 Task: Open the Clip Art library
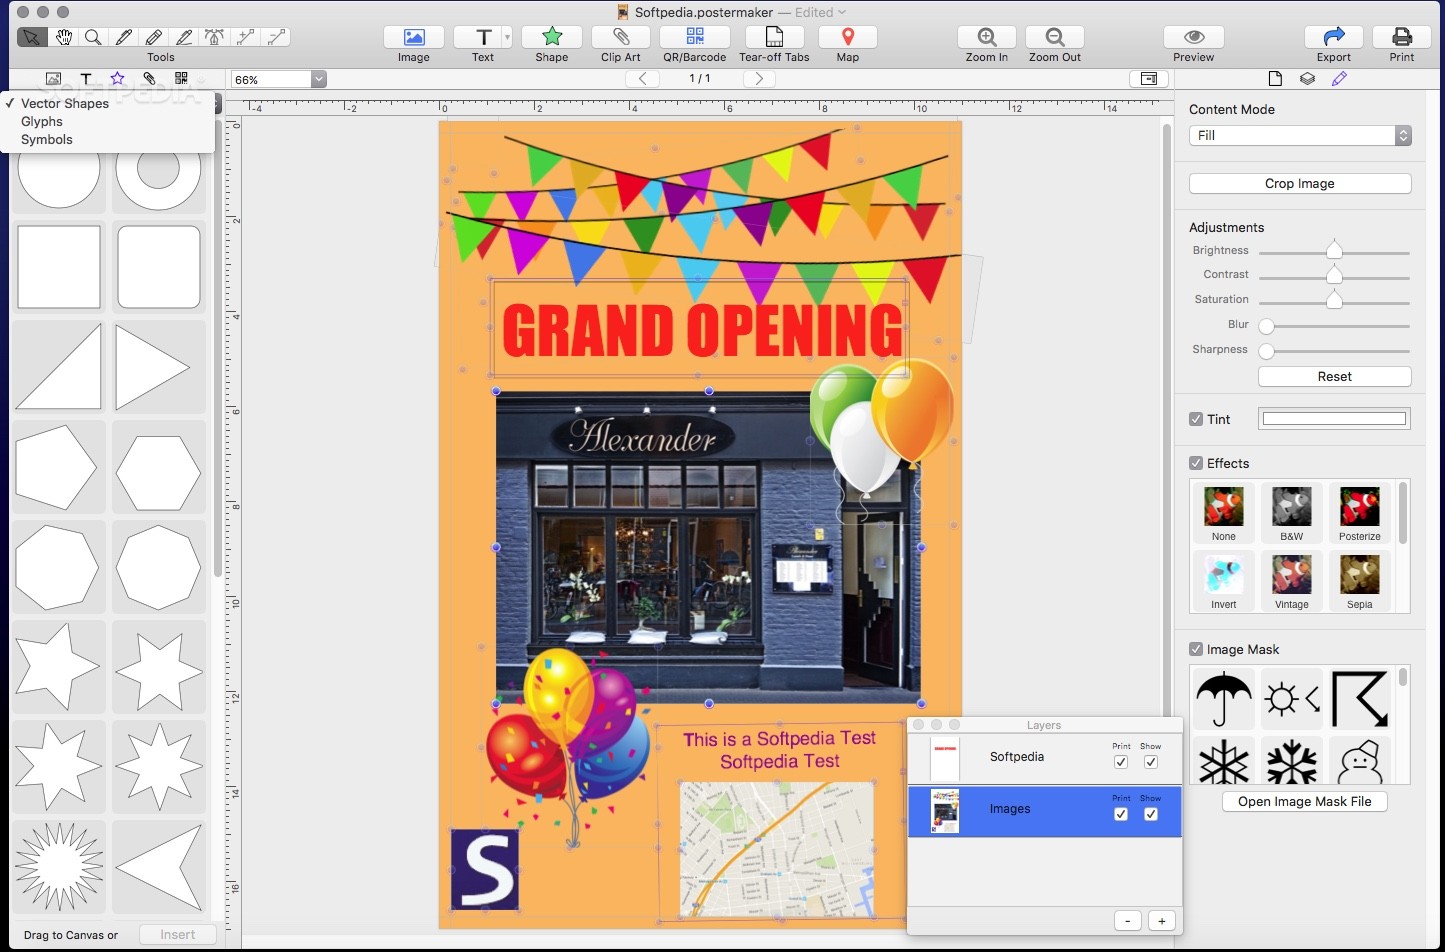[x=620, y=37]
